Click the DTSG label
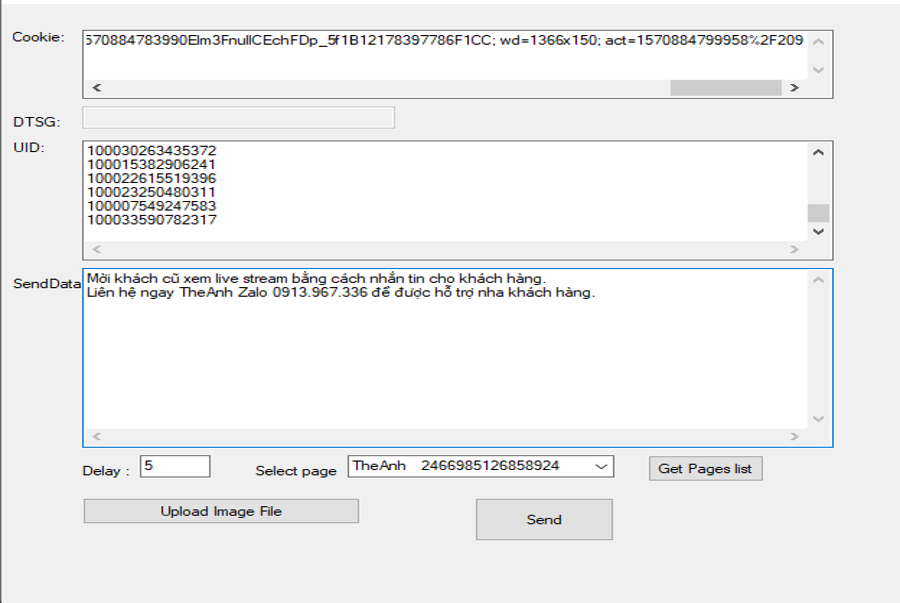Screen dimensions: 900x603 37,122
